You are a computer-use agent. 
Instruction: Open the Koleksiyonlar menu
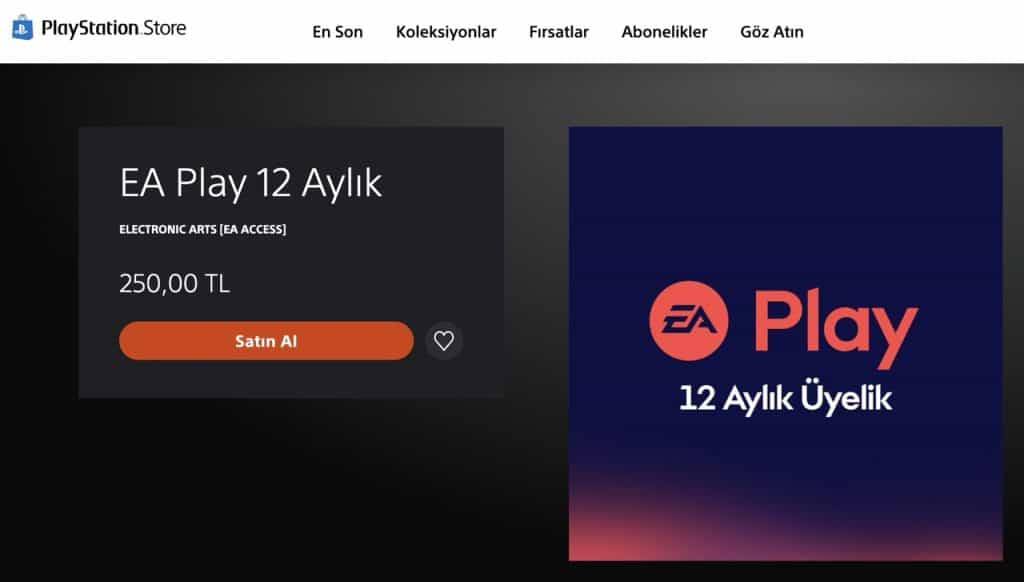446,31
